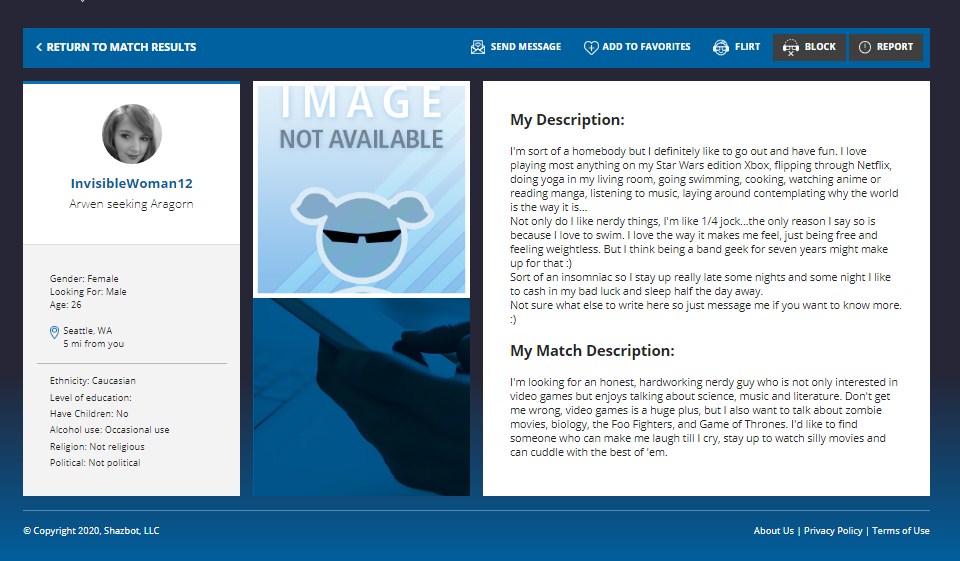Open the Terms of Use footer link
Viewport: 960px width, 561px height.
pos(900,531)
